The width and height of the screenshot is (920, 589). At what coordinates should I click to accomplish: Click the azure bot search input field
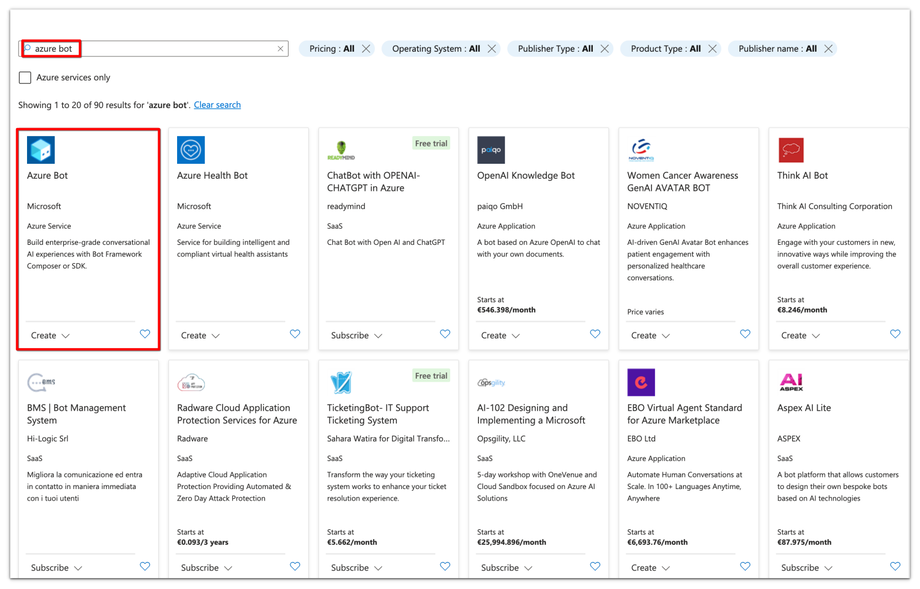coord(150,49)
